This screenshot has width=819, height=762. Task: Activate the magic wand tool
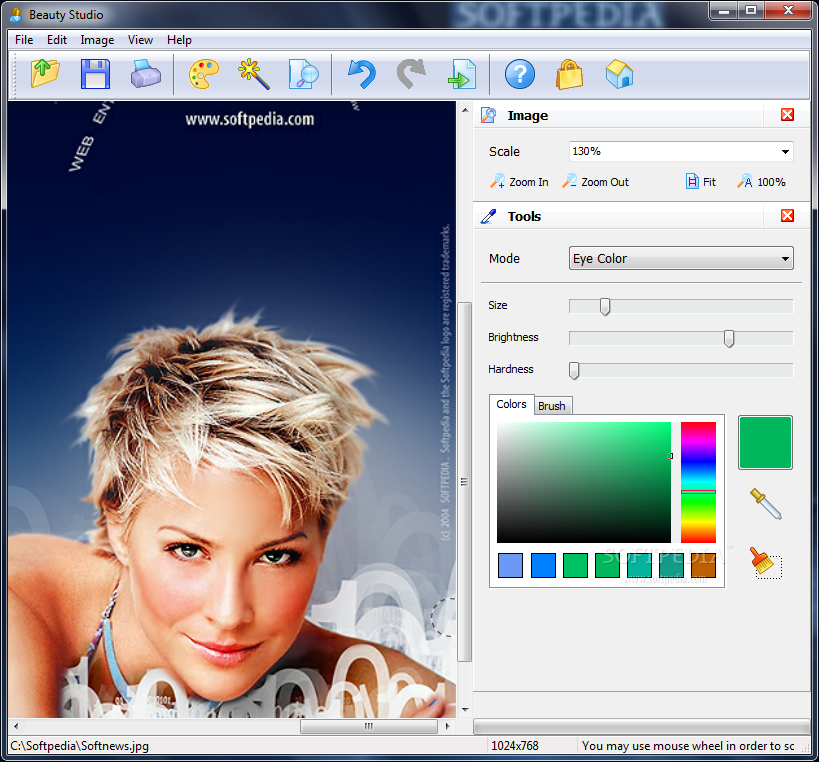tap(254, 74)
